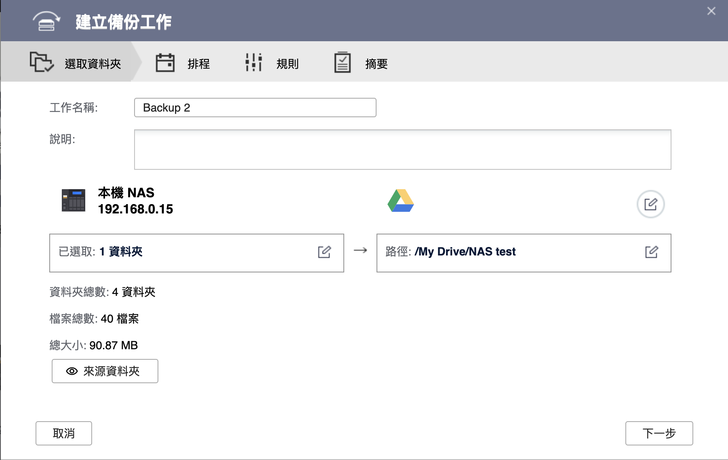Click the summary clipboard icon

pyautogui.click(x=343, y=63)
